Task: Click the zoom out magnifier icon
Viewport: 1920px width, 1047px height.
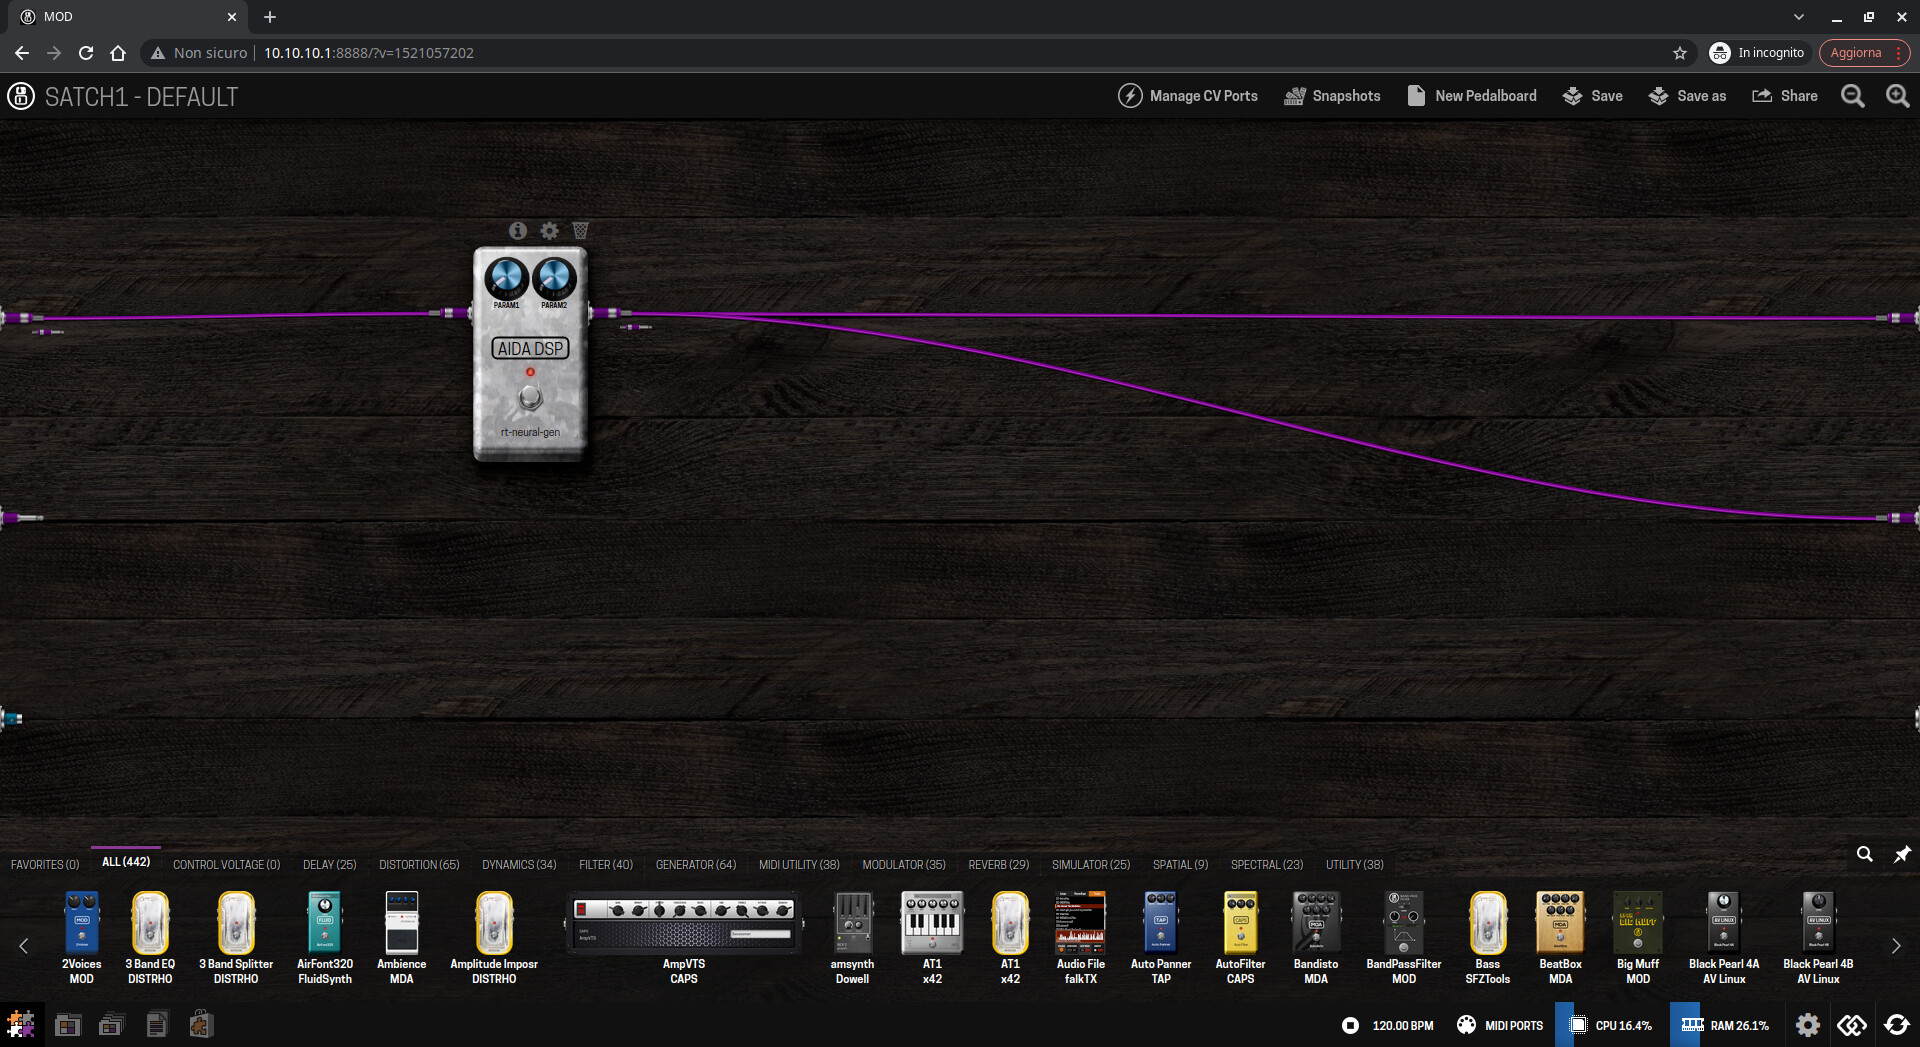Action: [1853, 96]
